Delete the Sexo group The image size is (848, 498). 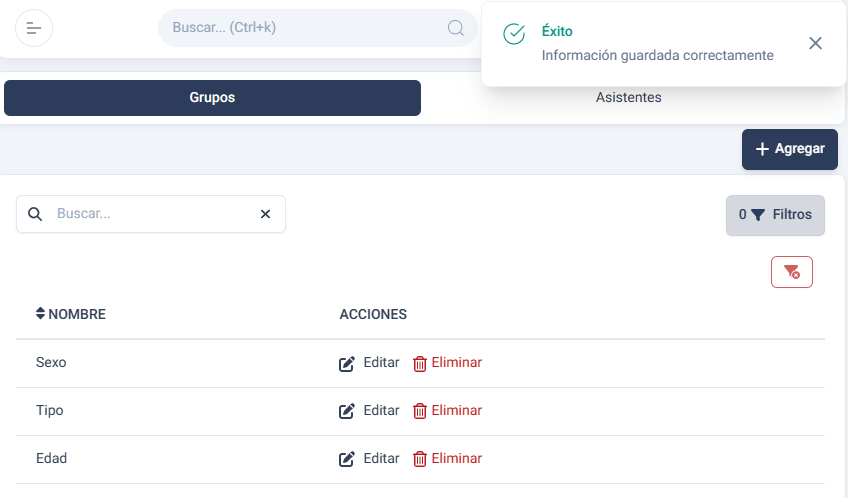click(x=447, y=363)
